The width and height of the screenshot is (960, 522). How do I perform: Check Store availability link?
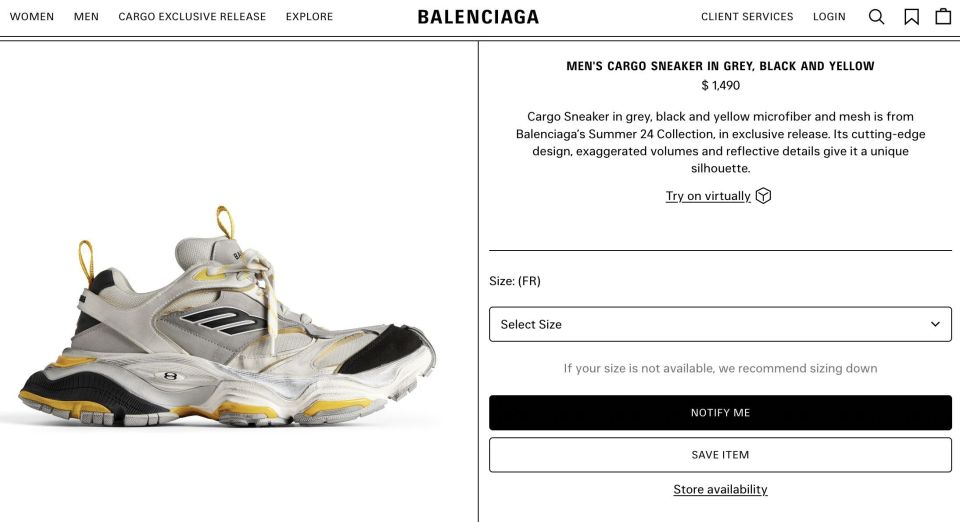[x=720, y=490]
